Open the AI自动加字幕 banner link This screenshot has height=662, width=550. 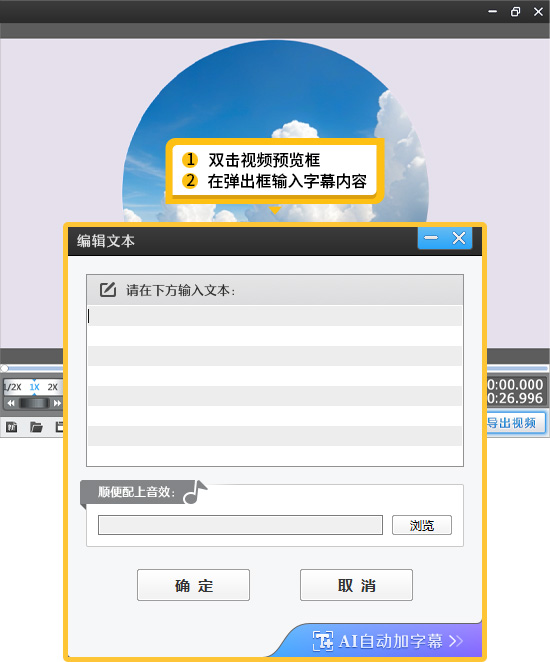387,641
